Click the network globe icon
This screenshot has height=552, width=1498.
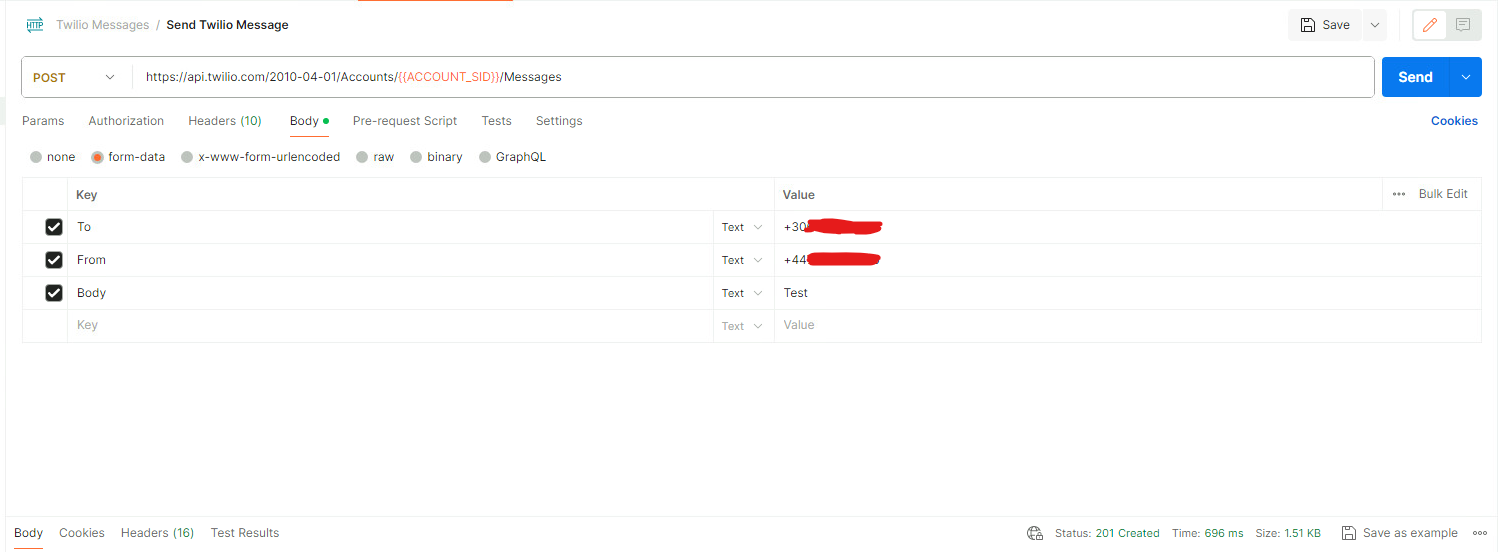tap(1035, 533)
